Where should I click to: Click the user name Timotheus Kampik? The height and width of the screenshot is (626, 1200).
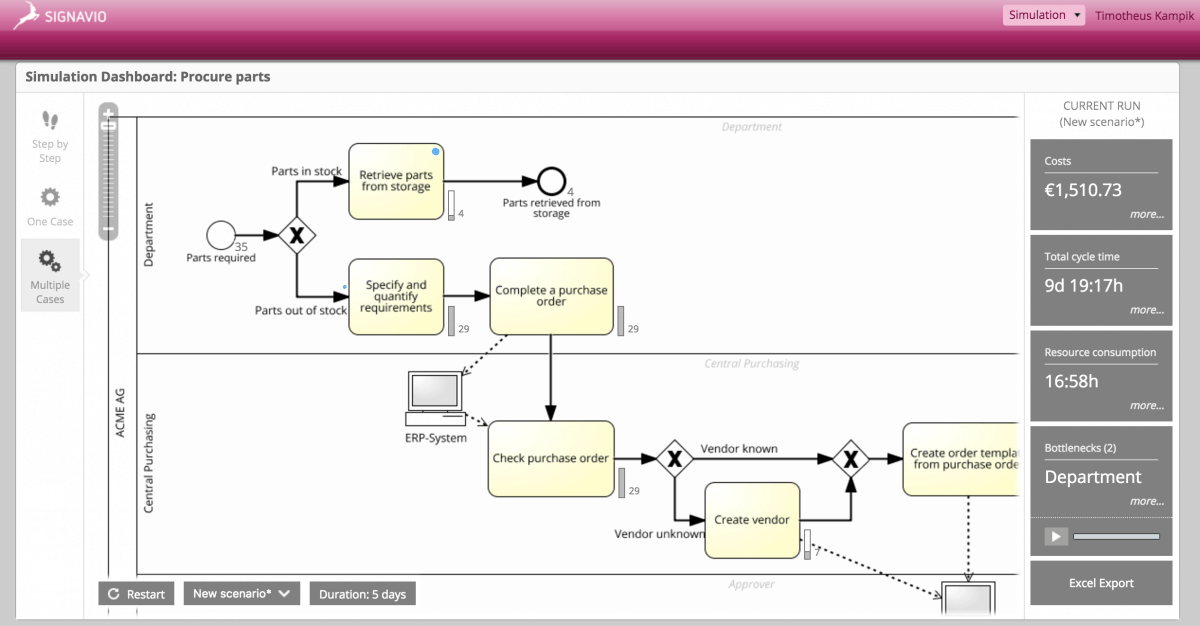[x=1143, y=16]
